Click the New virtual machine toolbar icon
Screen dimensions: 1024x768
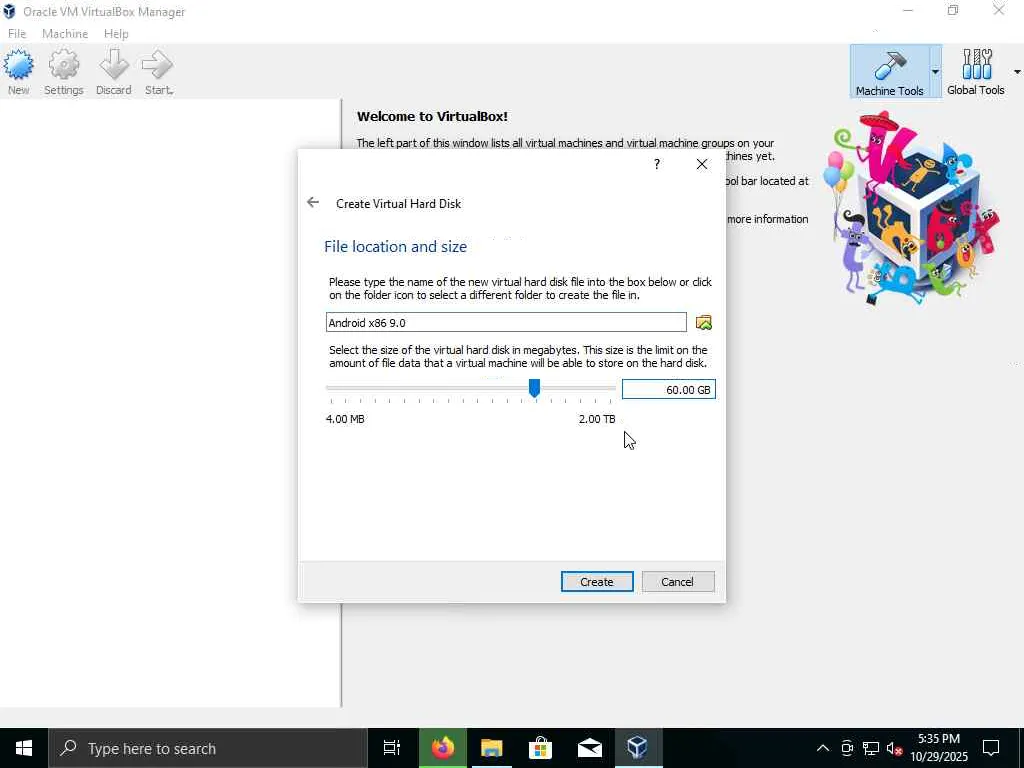click(18, 72)
